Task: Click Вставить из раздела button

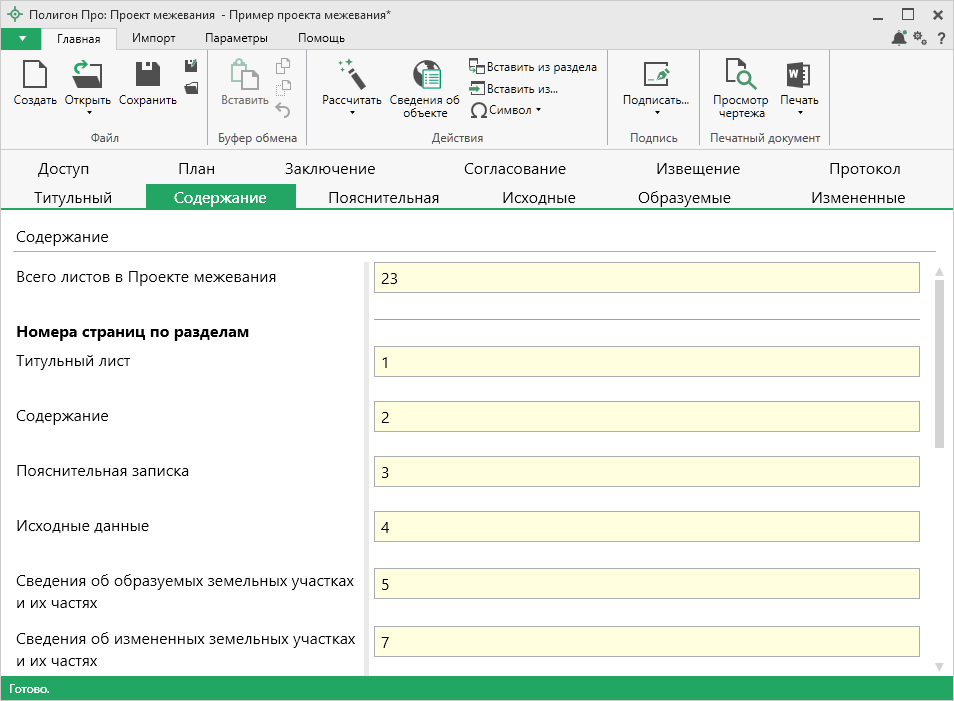Action: 533,67
